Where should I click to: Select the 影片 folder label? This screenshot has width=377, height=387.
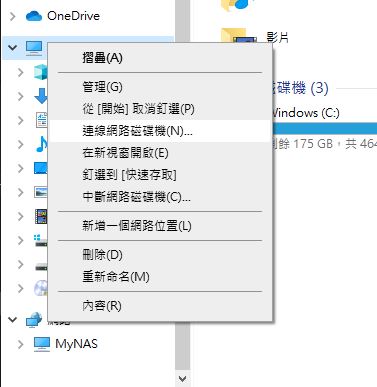click(277, 37)
